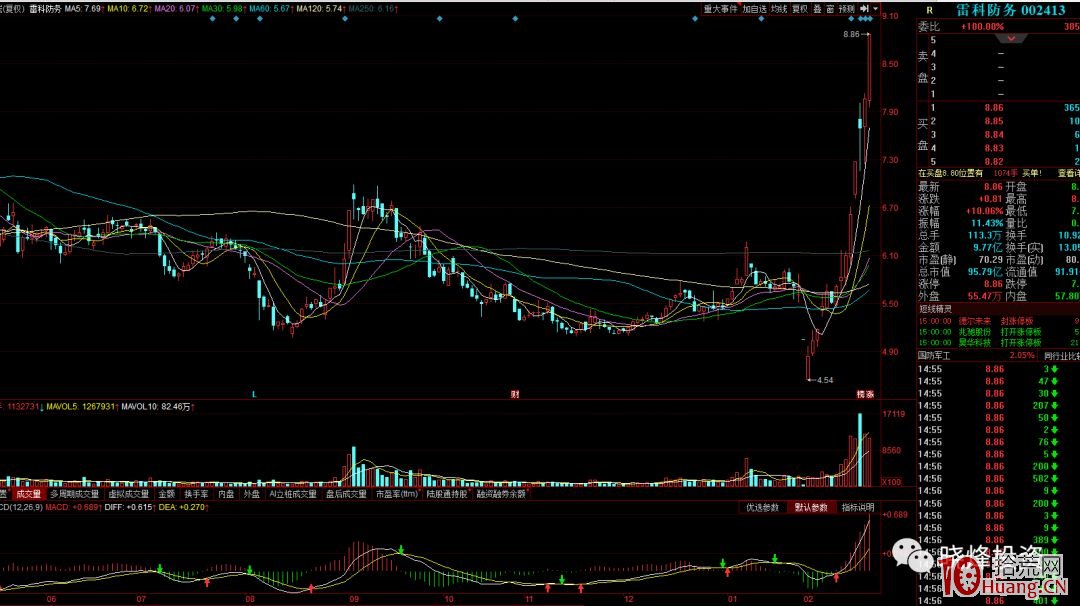Image resolution: width=1080 pixels, height=606 pixels.
Task: Click the MA120: 5.74 indicator label
Action: [321, 9]
